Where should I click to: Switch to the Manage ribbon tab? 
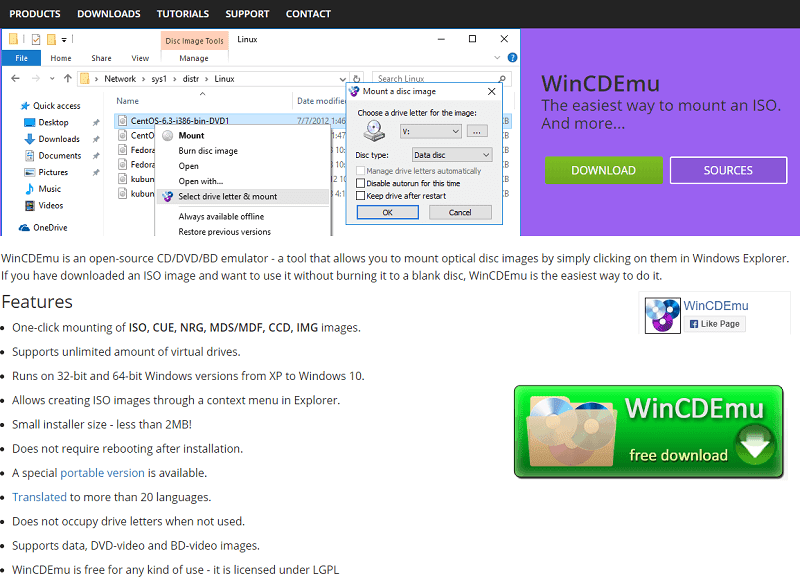(x=194, y=58)
